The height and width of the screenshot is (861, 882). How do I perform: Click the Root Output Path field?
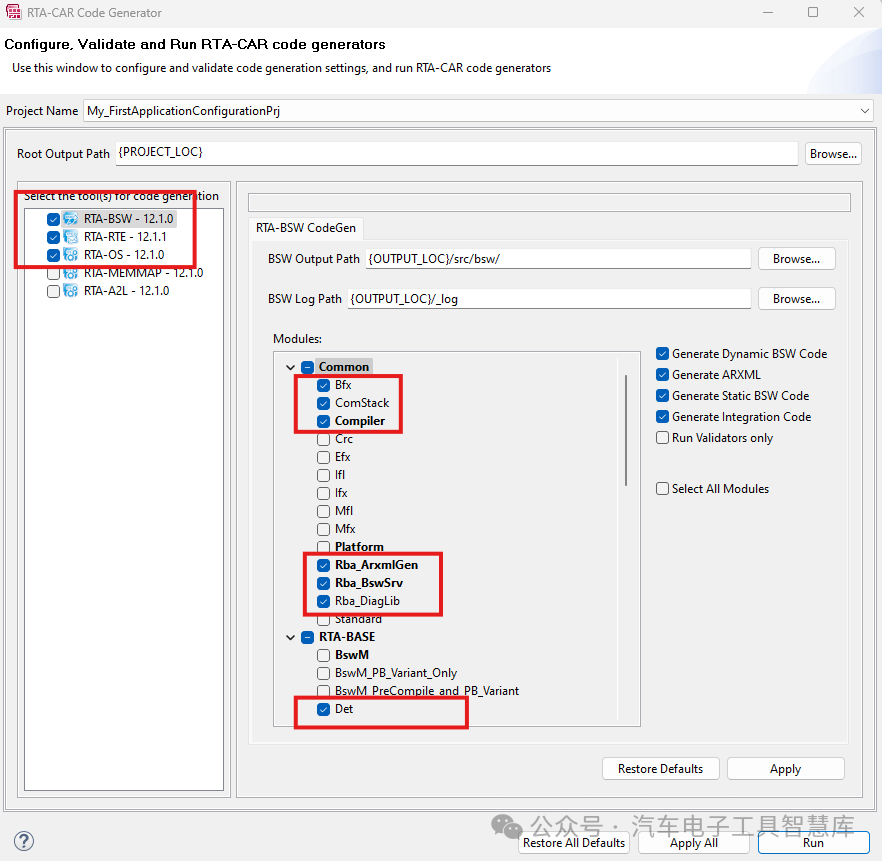[457, 153]
